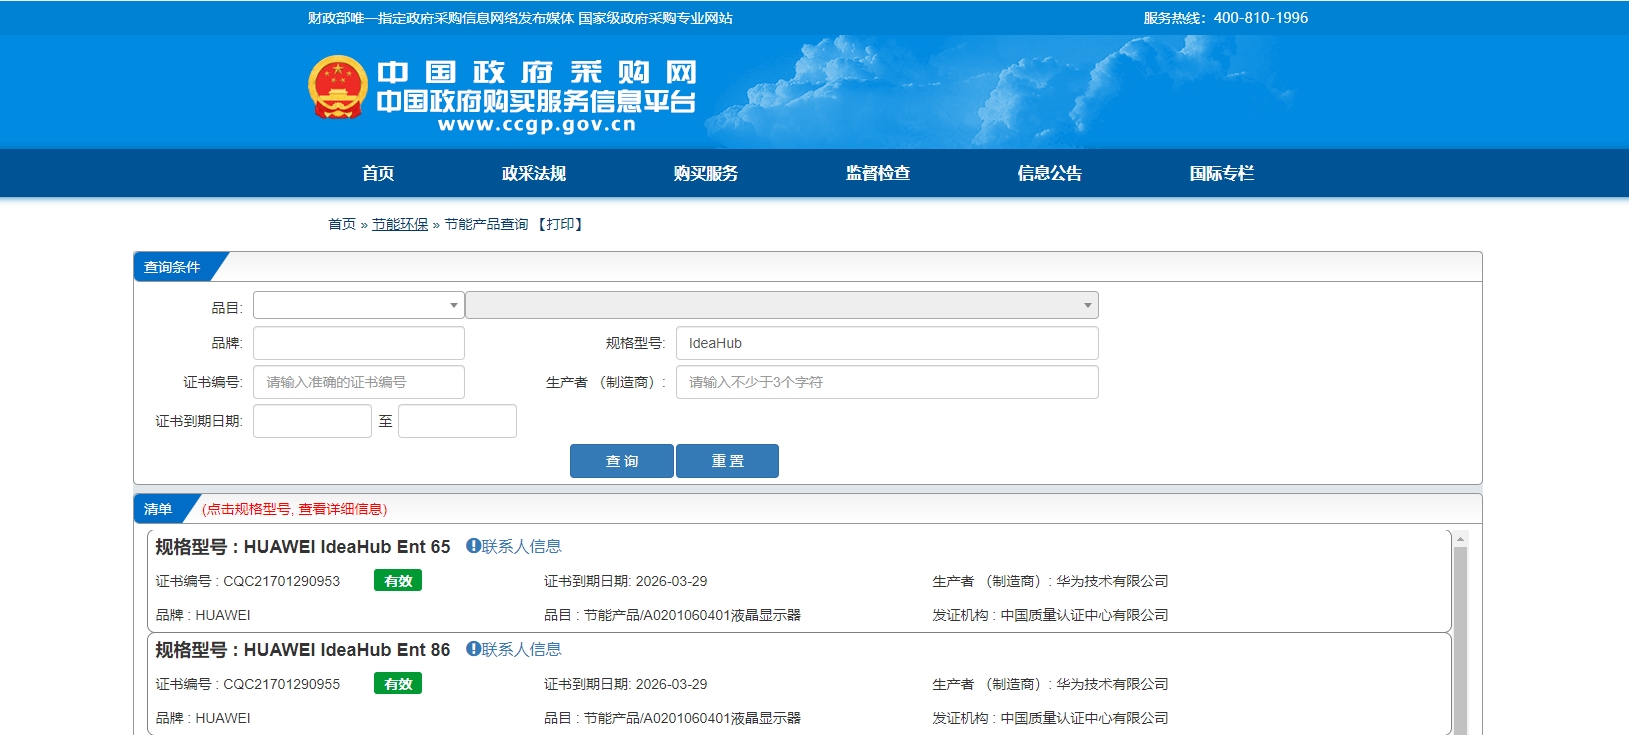Select the 清单 list tab
The image size is (1629, 735).
158,509
